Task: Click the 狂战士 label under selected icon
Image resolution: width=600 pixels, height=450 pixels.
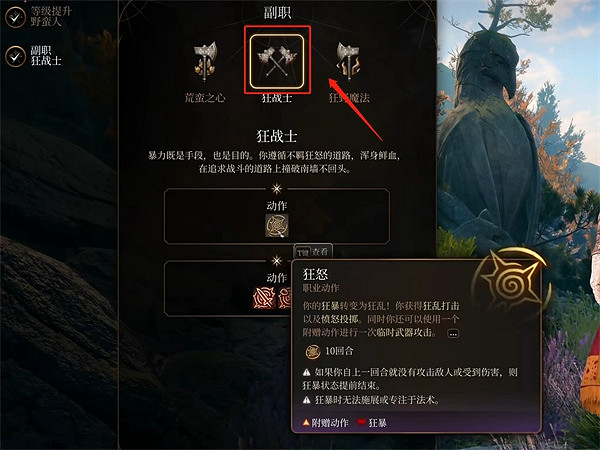Action: [277, 98]
